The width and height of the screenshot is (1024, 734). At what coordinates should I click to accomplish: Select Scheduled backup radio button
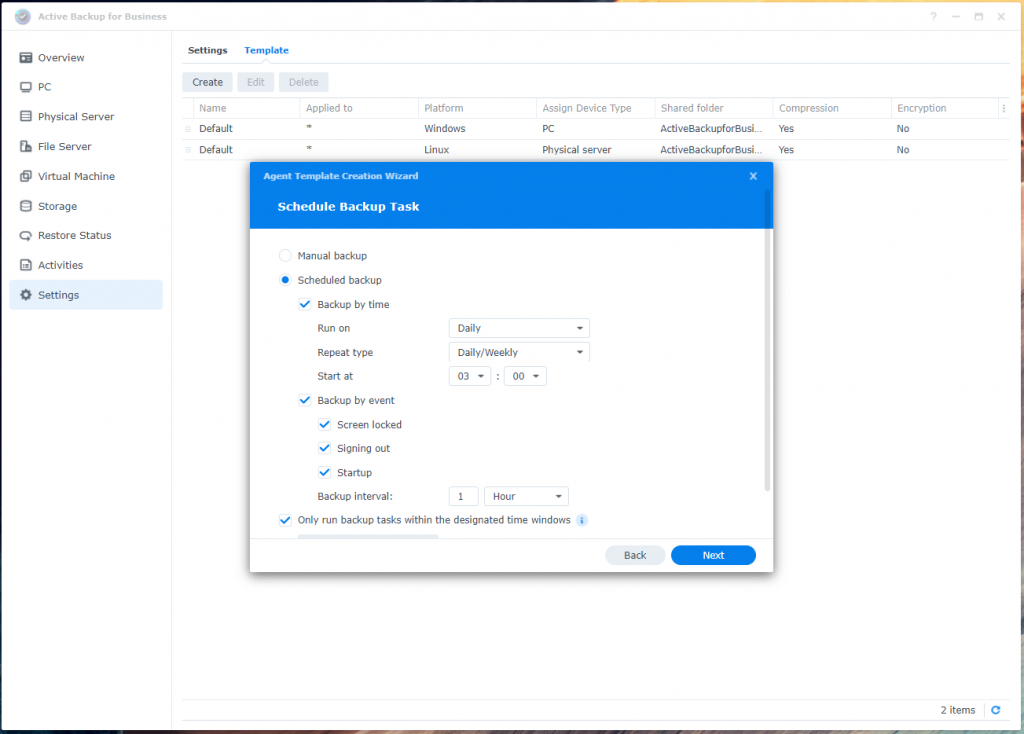click(x=285, y=279)
